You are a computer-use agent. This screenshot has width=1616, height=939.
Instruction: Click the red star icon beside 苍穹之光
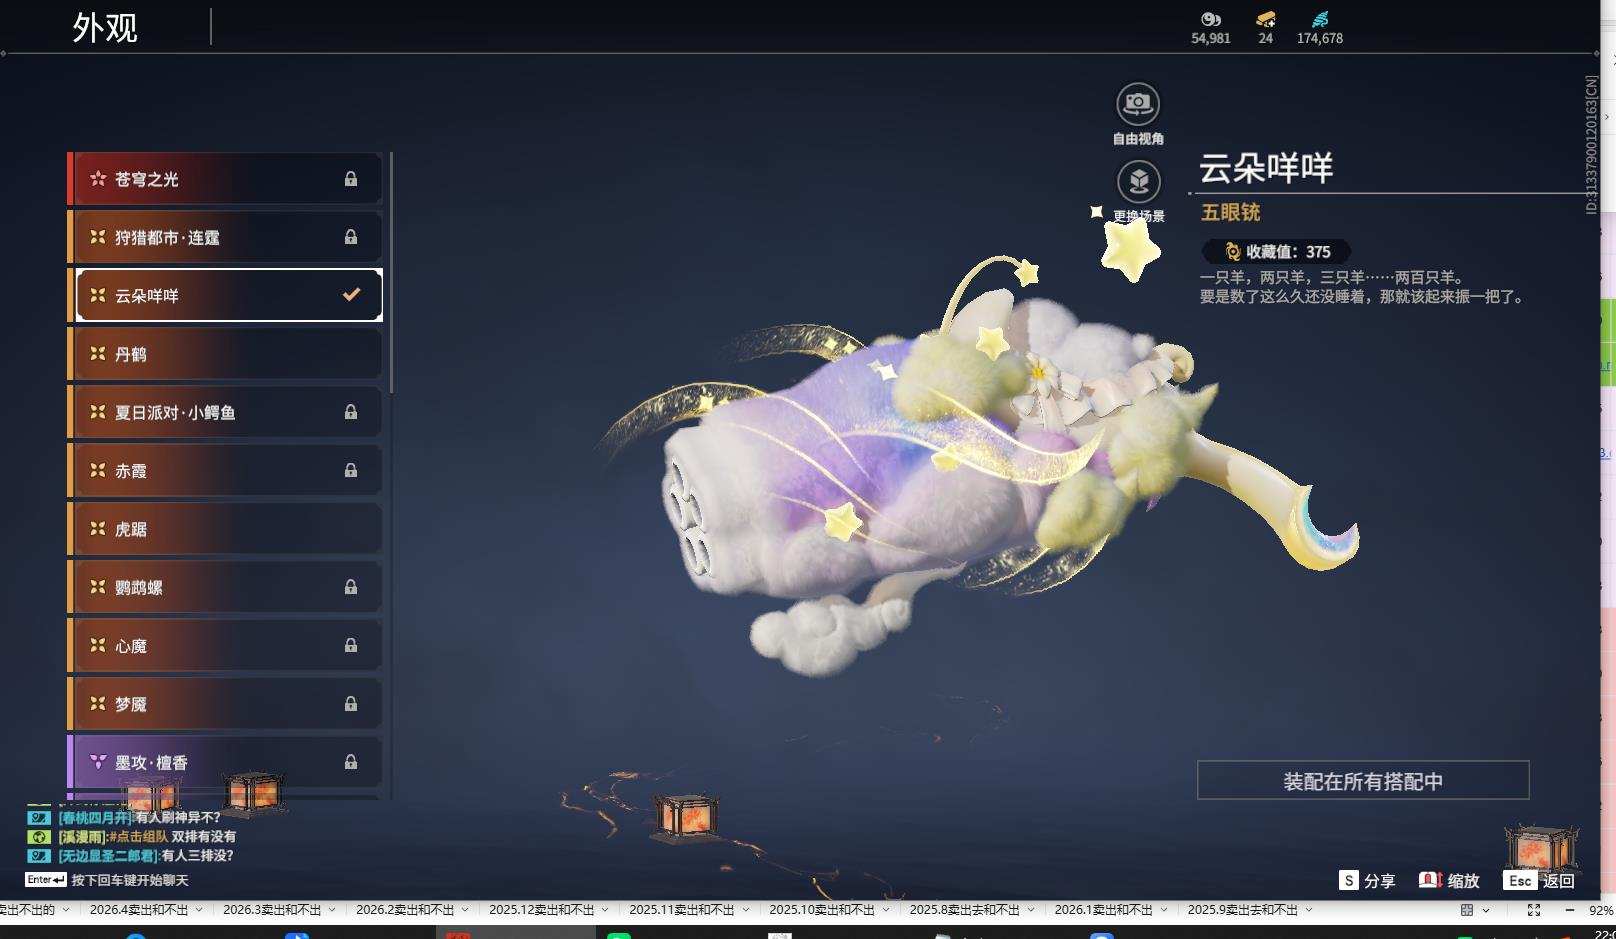click(98, 178)
